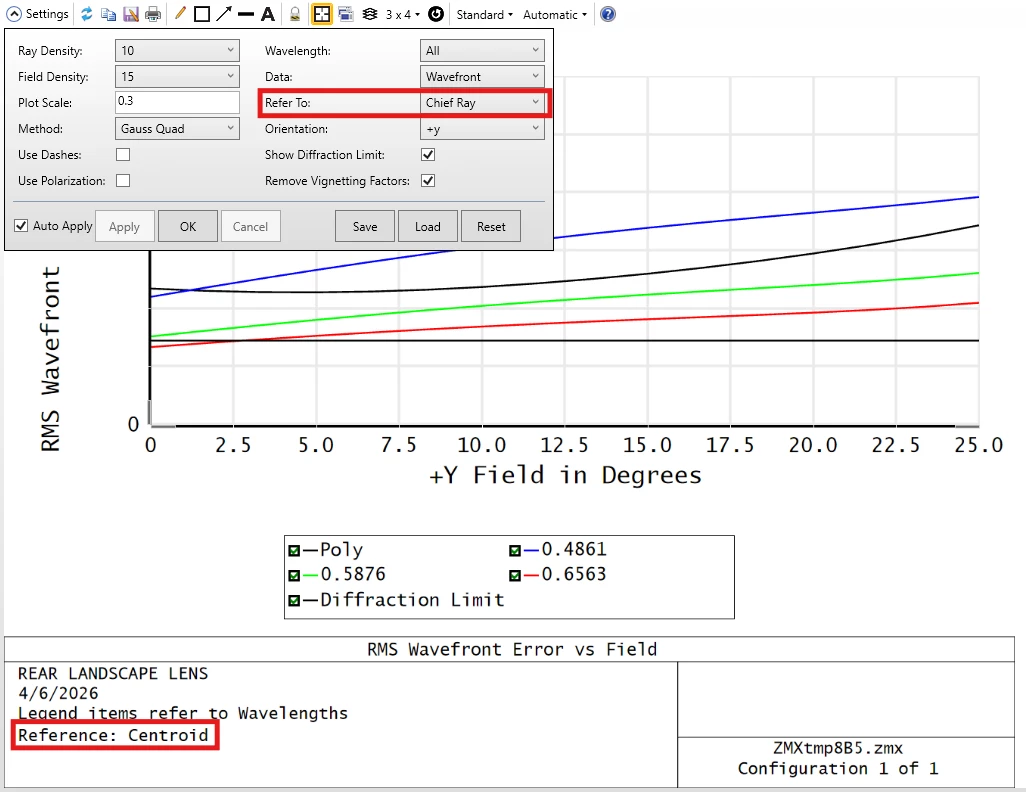Click the circular reset-zoom icon
1026x792 pixels.
tap(436, 14)
